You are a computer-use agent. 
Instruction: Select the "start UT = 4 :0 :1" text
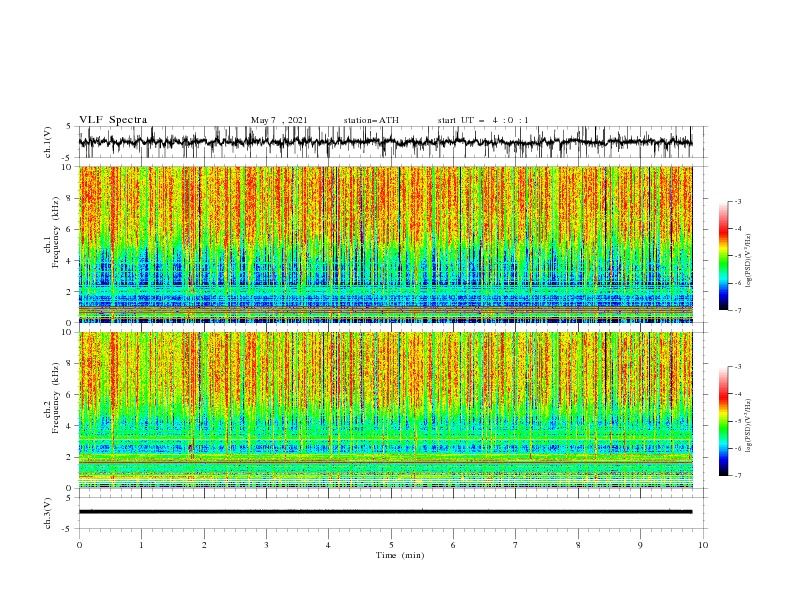(483, 120)
